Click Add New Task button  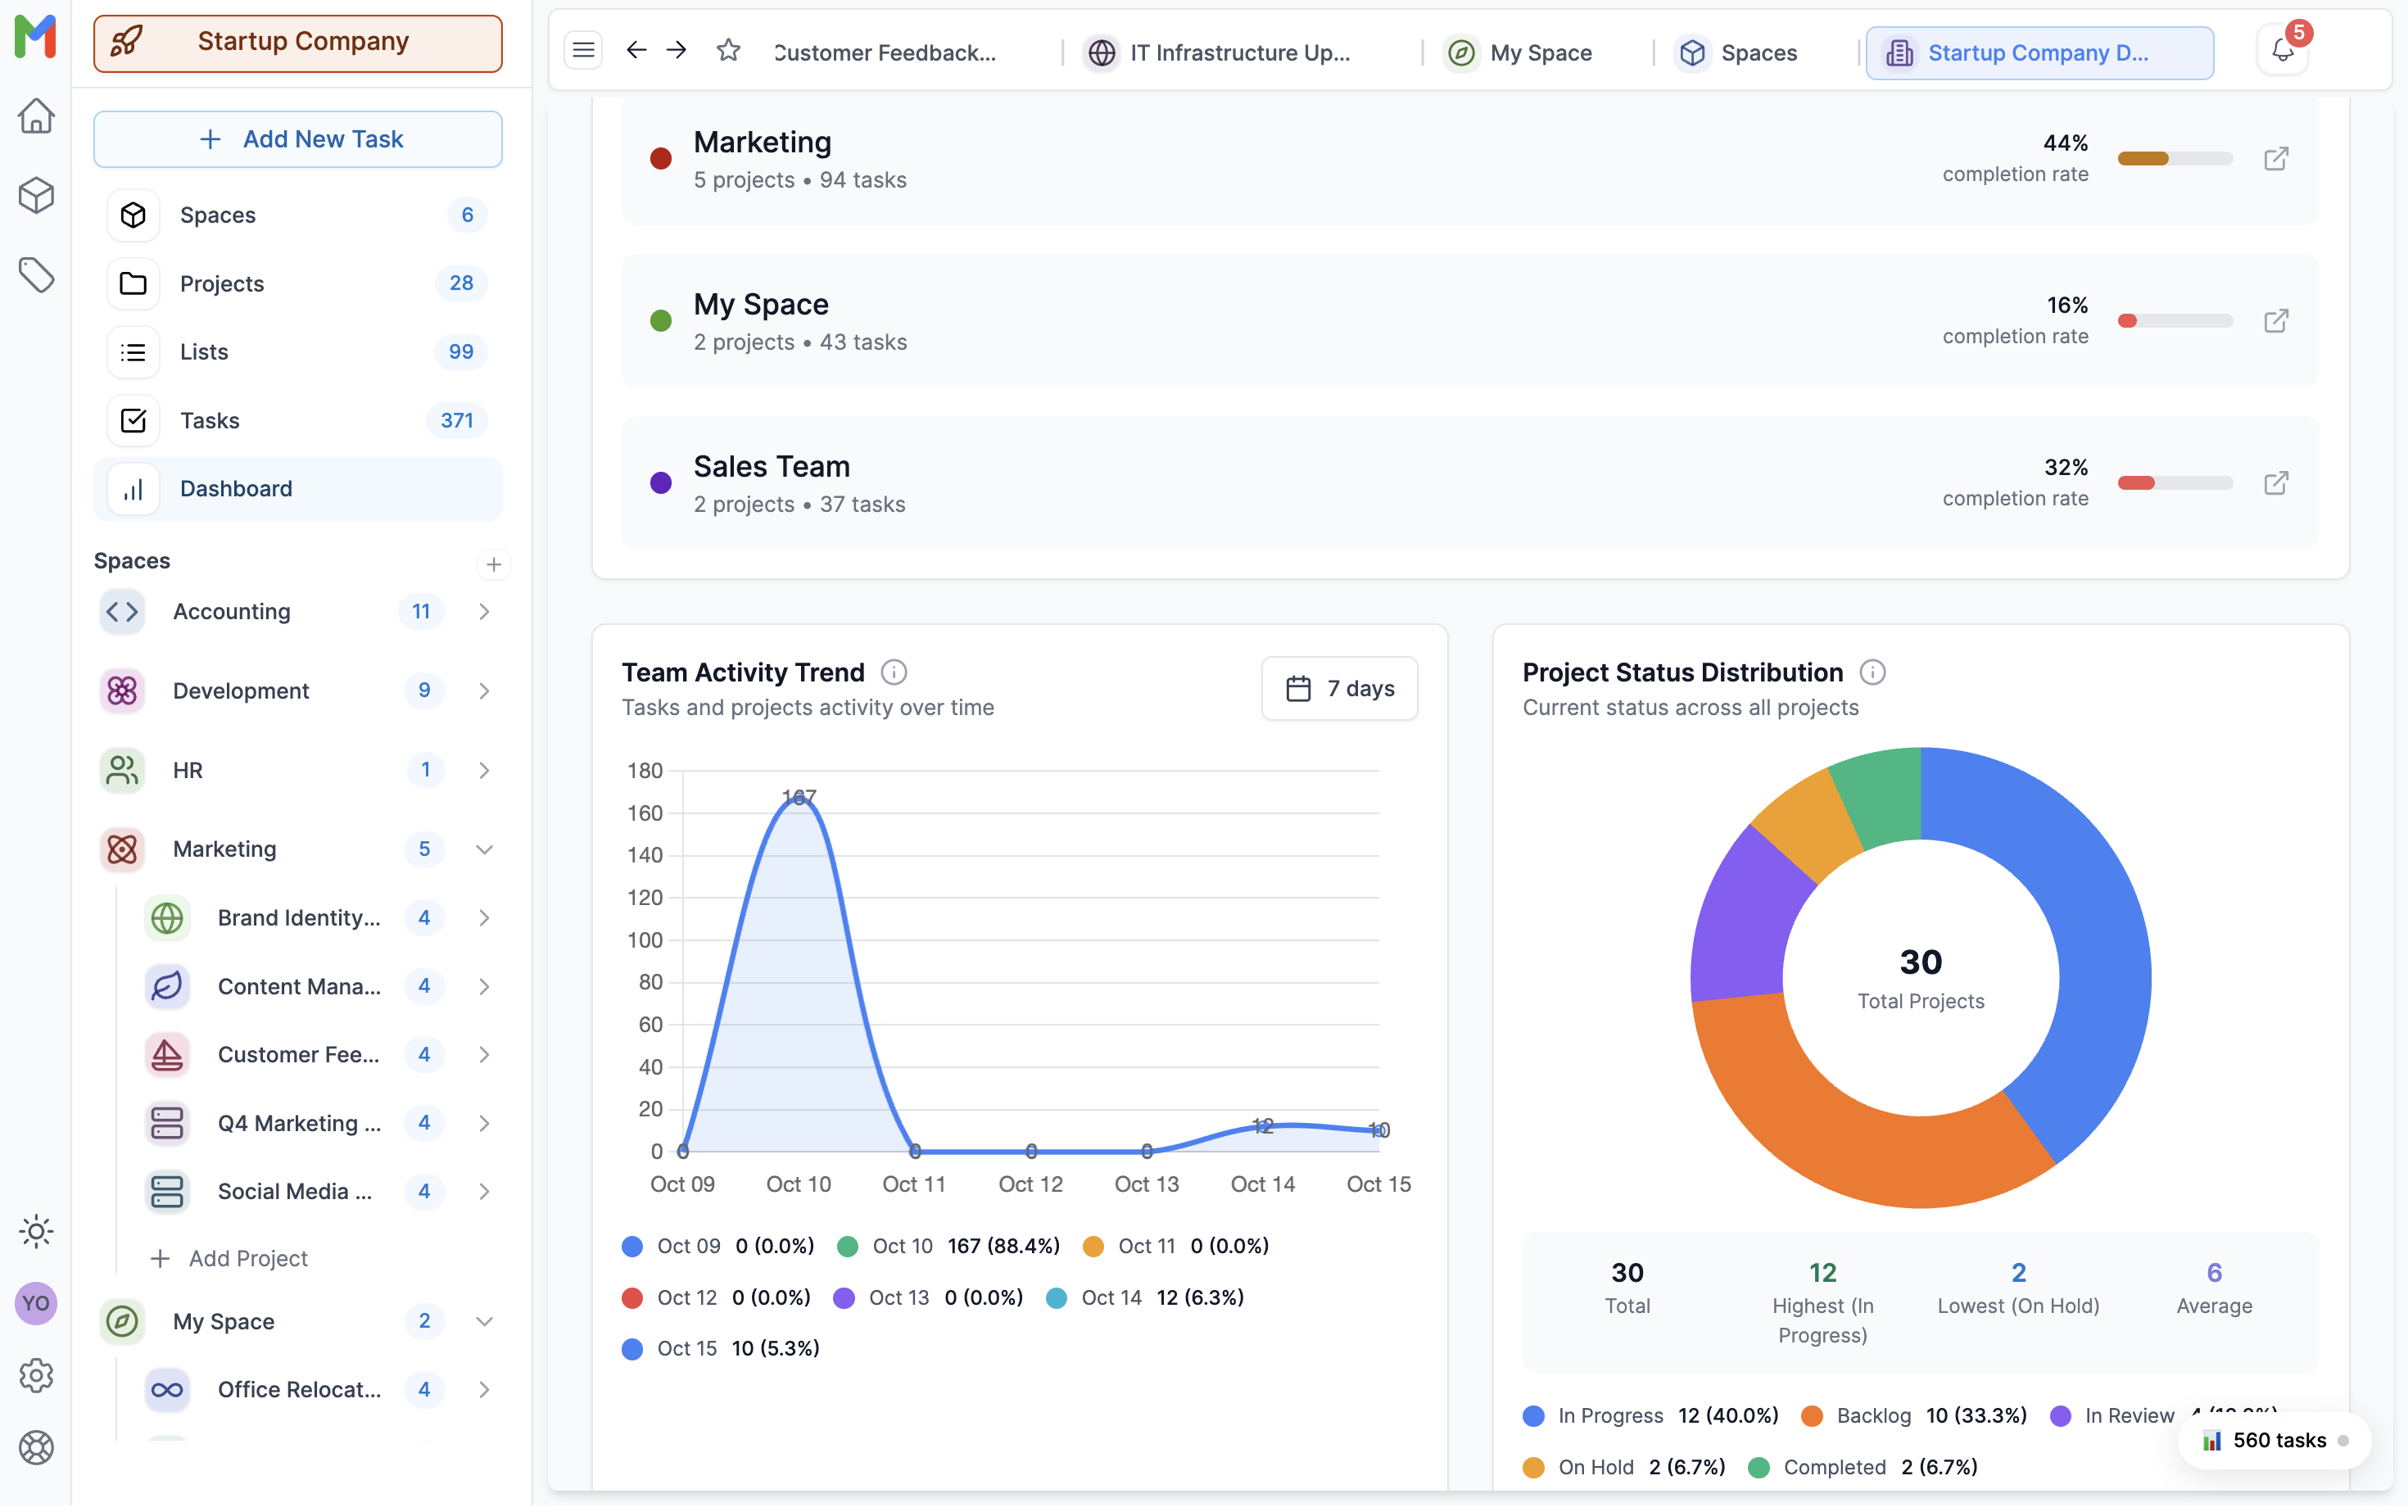tap(298, 139)
